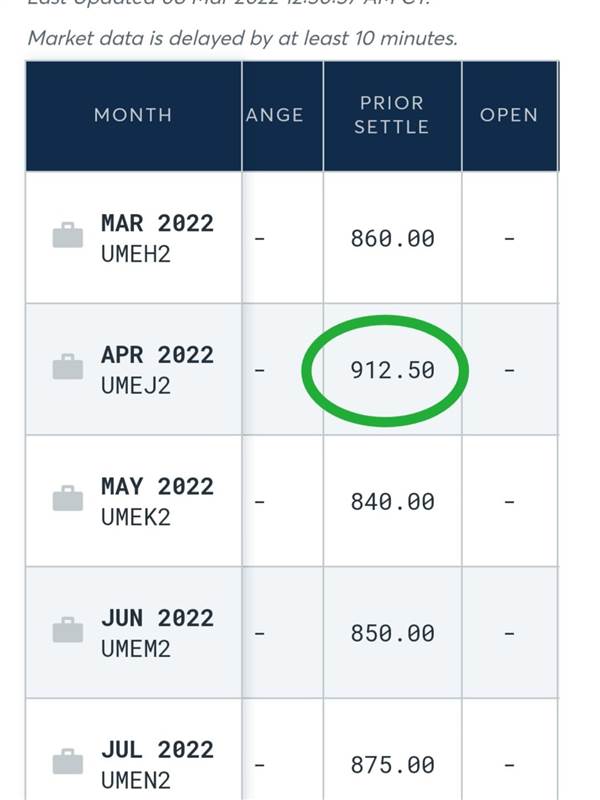Click the briefcase icon for JUL 2022
Viewport: 600px width, 800px height.
click(68, 762)
